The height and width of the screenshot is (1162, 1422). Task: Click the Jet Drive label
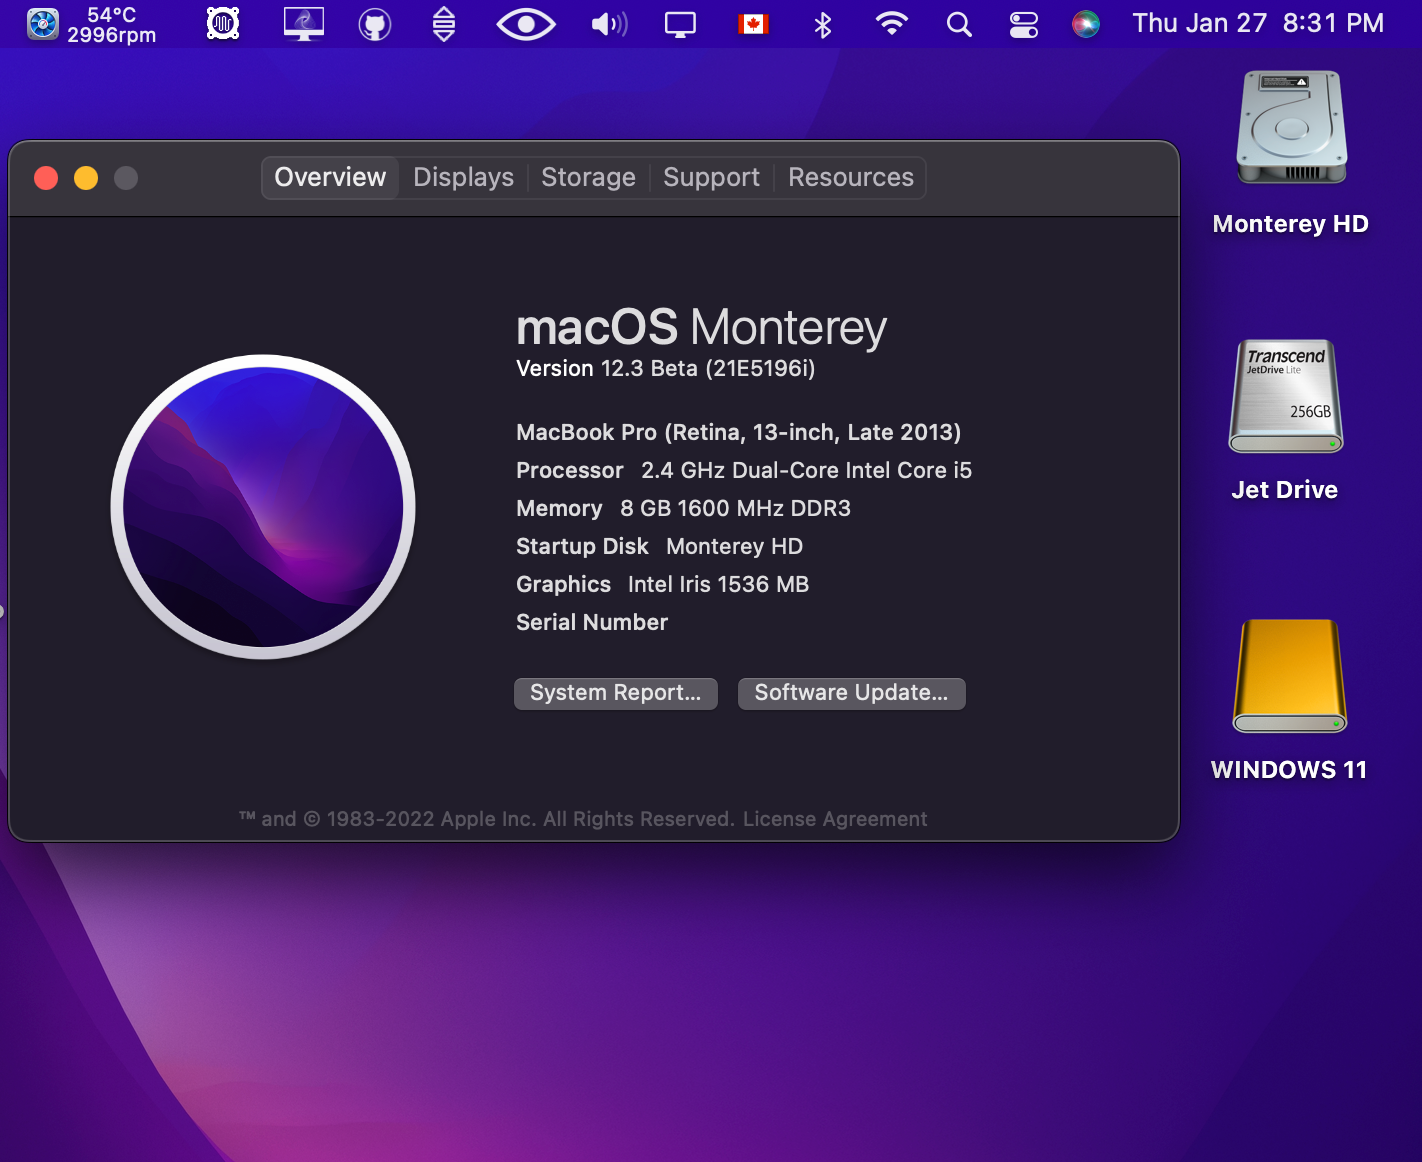pos(1285,490)
